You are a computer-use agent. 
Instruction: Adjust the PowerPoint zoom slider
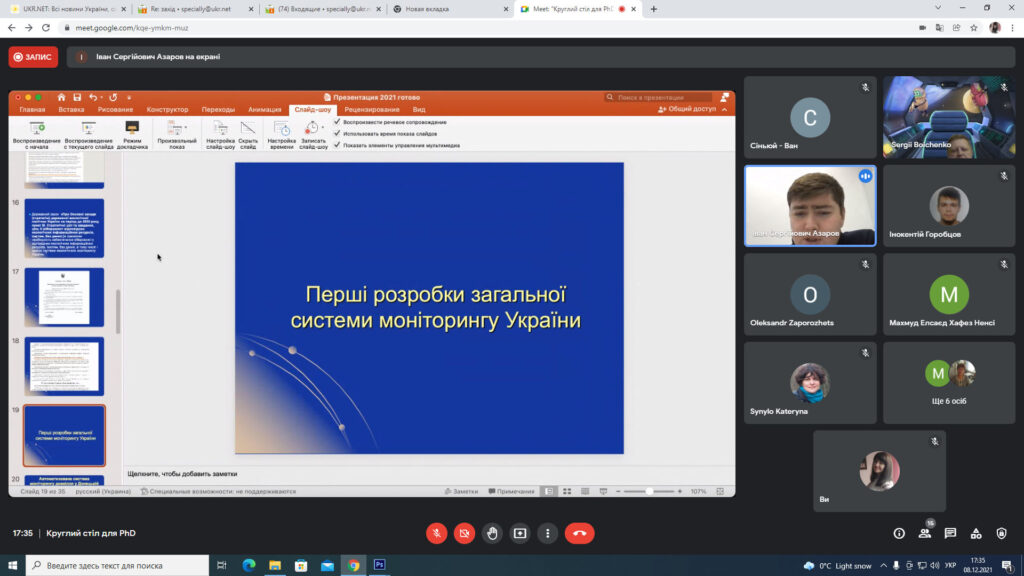coord(650,491)
